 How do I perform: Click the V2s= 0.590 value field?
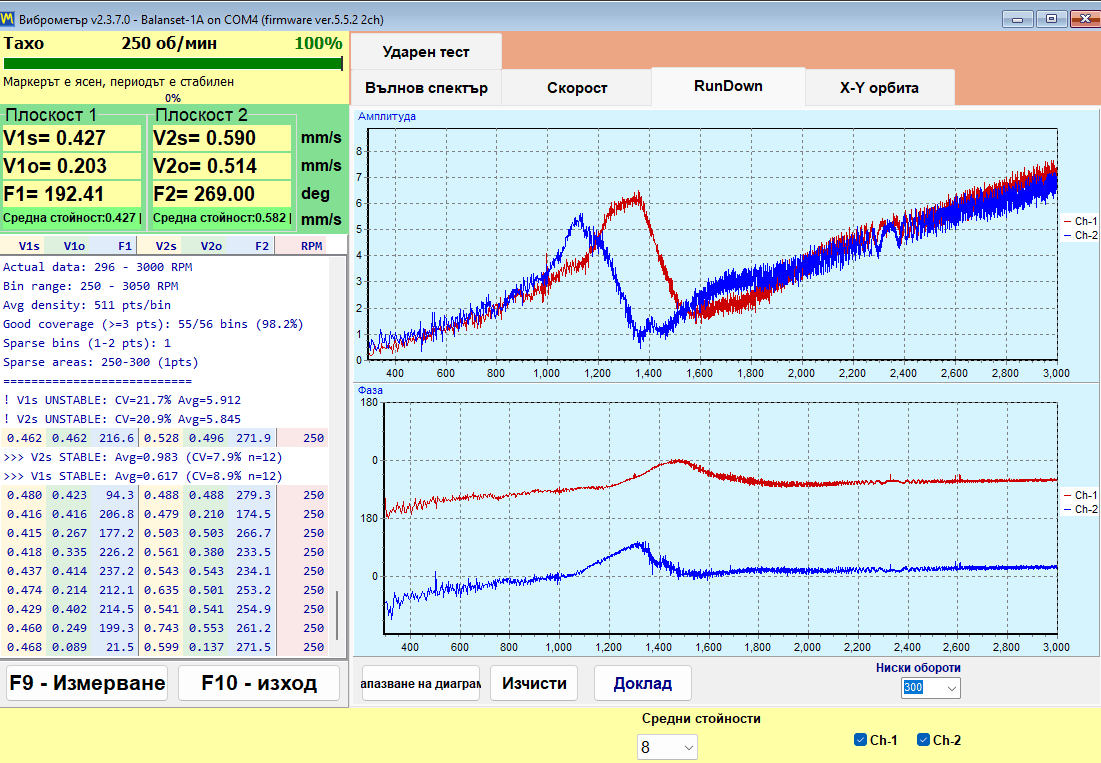pyautogui.click(x=221, y=138)
